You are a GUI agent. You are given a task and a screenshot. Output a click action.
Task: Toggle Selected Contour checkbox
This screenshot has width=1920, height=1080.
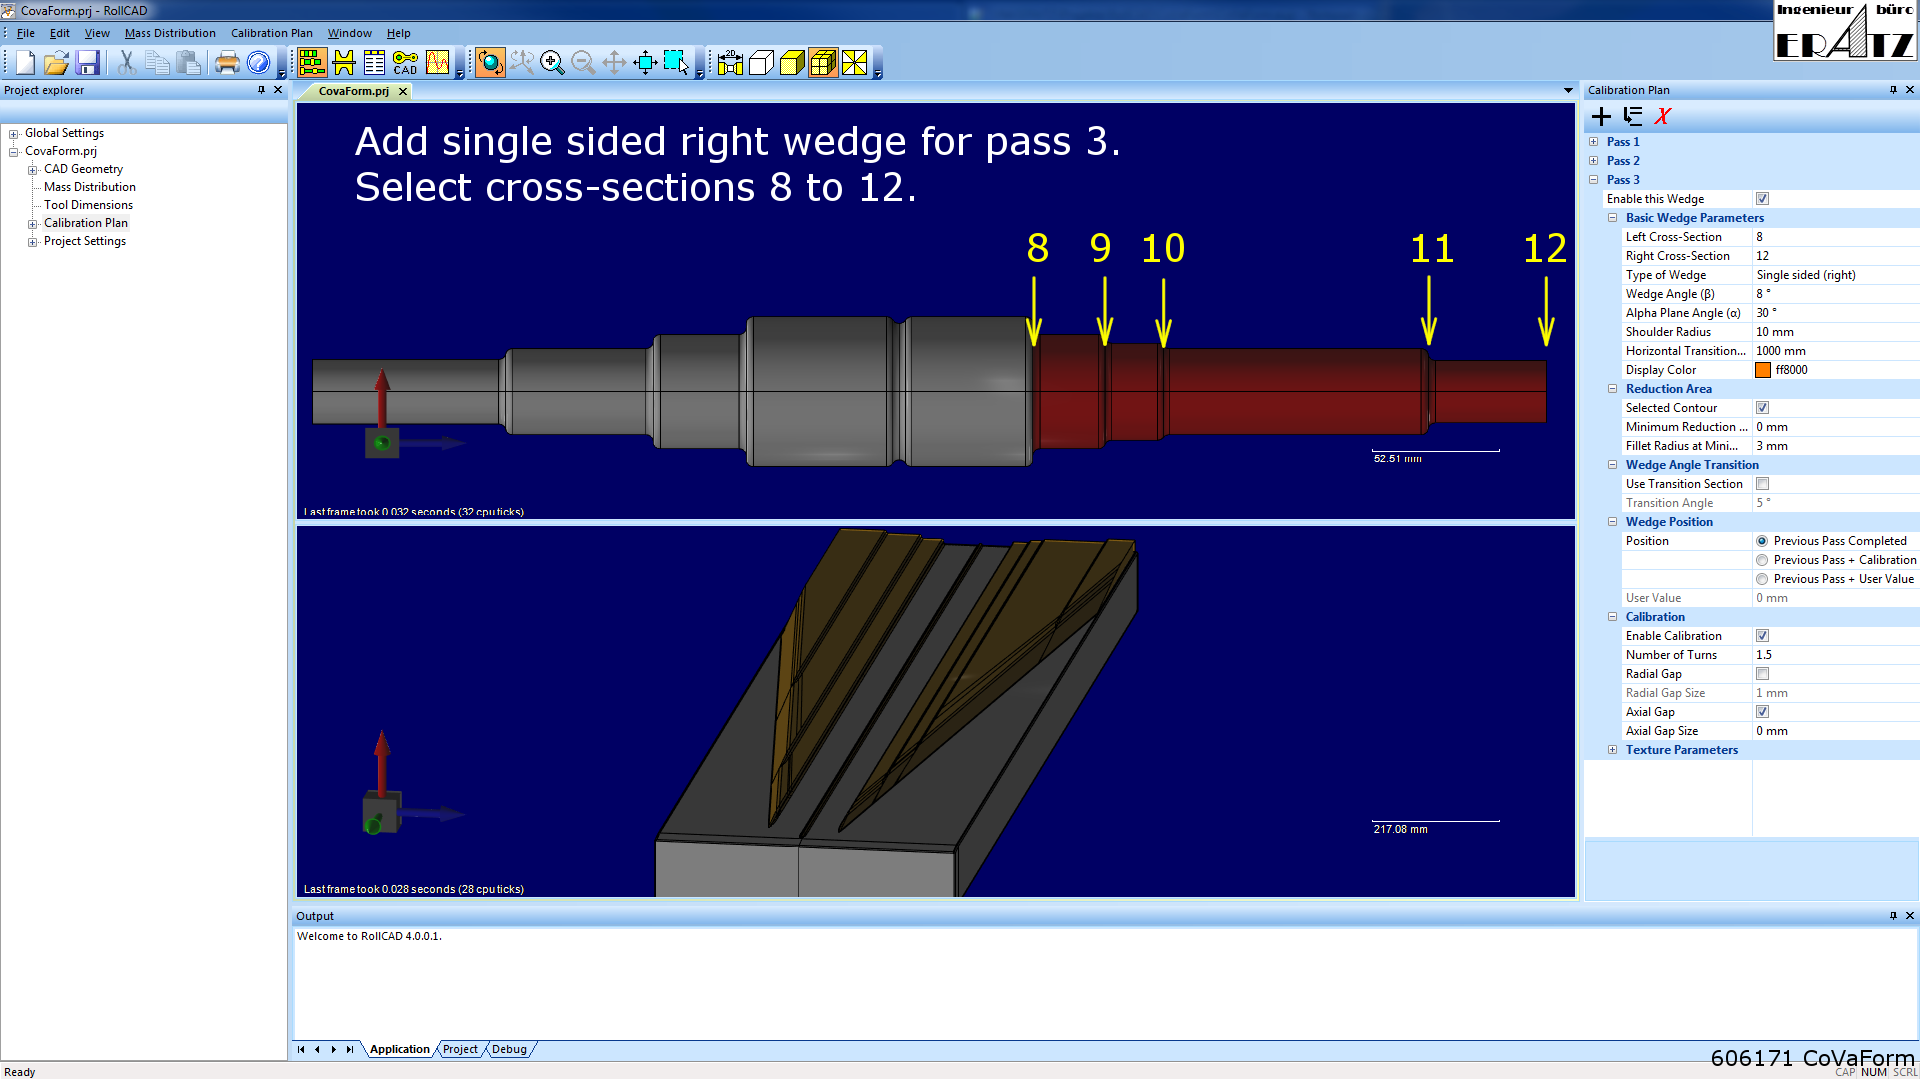tap(1762, 408)
